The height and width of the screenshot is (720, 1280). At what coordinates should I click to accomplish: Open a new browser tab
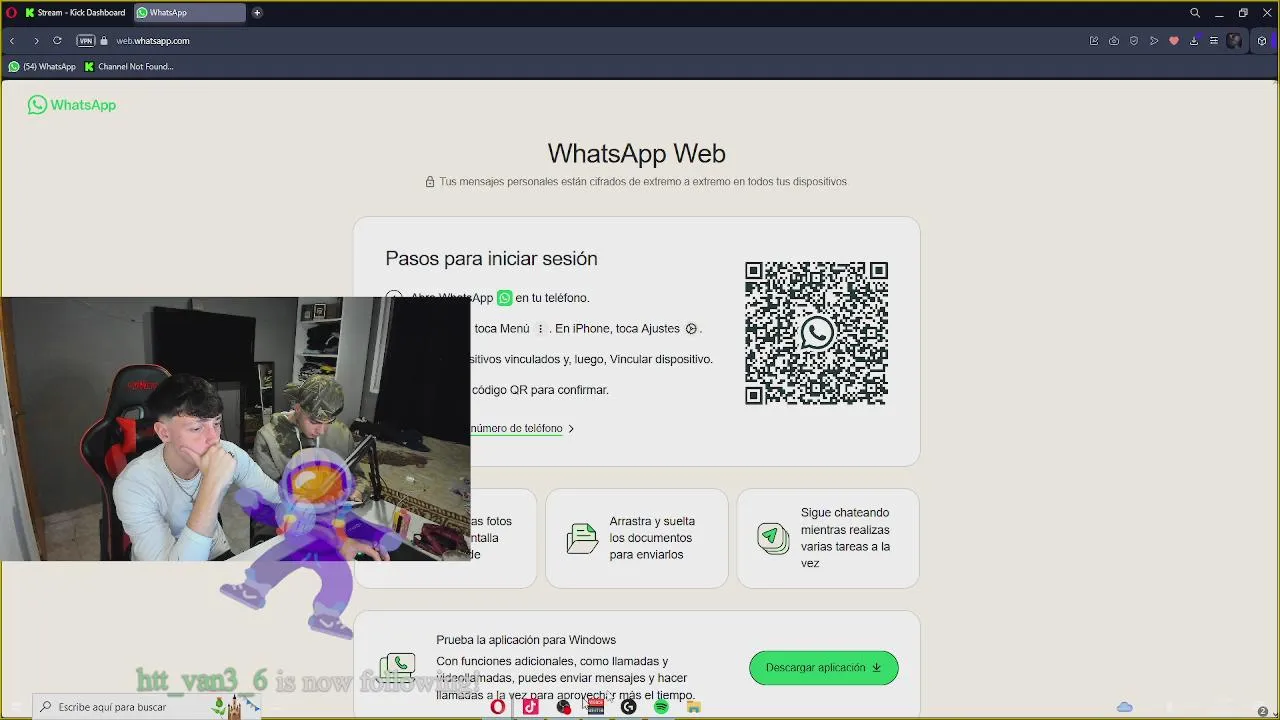click(257, 13)
